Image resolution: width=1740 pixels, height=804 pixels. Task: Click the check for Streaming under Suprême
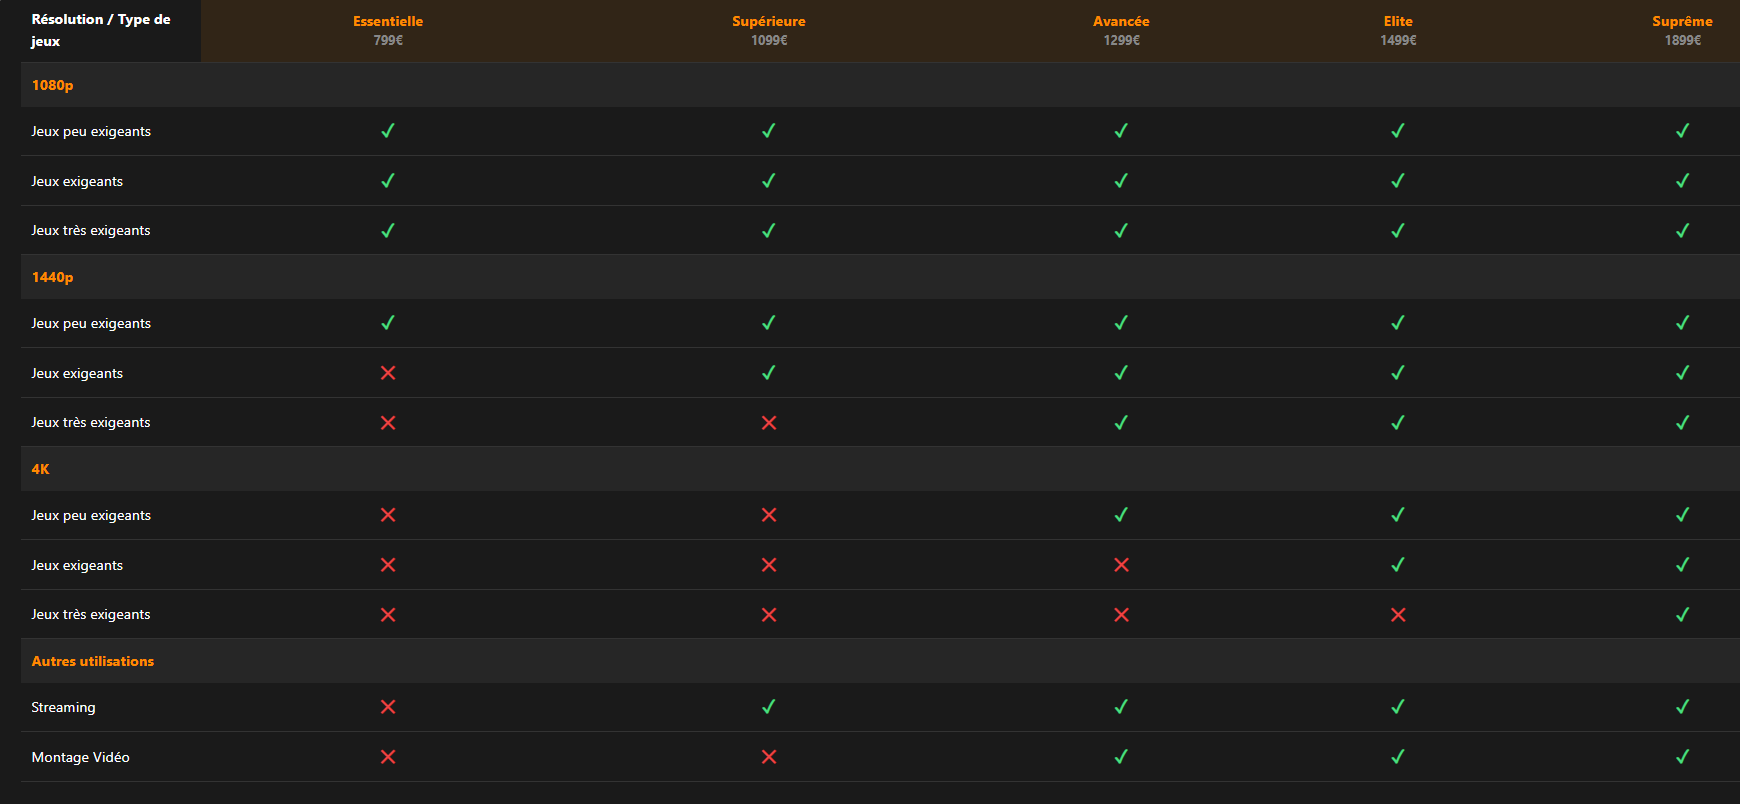(1683, 707)
